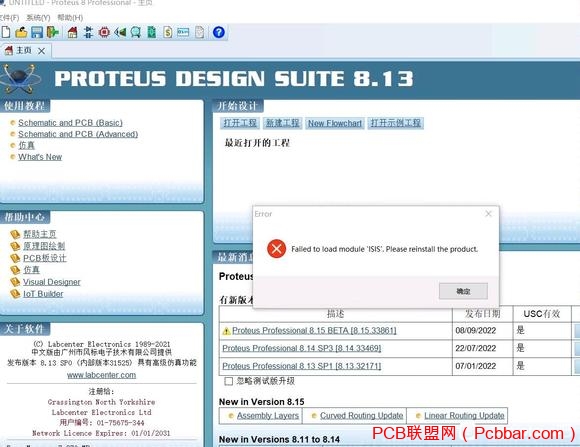Open a project via the folder icon
The height and width of the screenshot is (447, 580).
click(x=21, y=32)
